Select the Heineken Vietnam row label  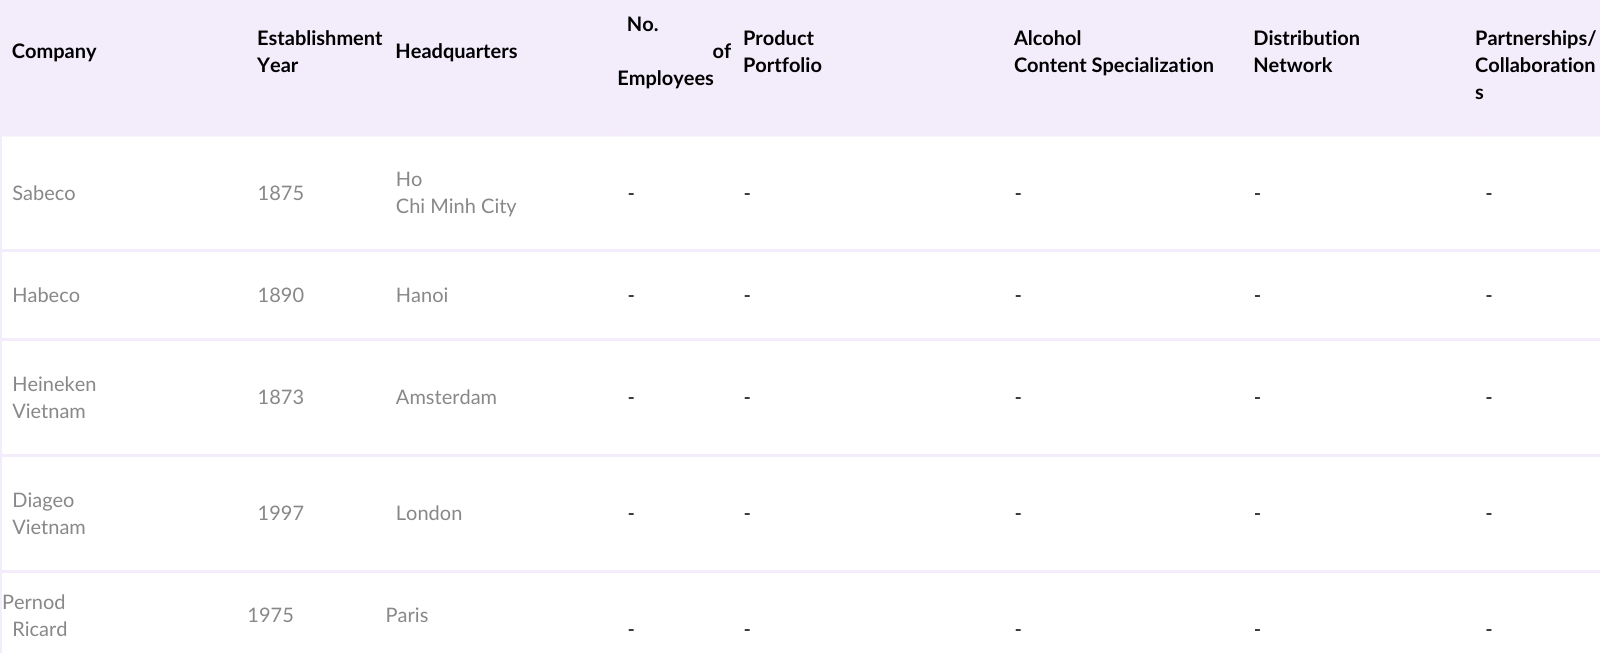pyautogui.click(x=54, y=397)
